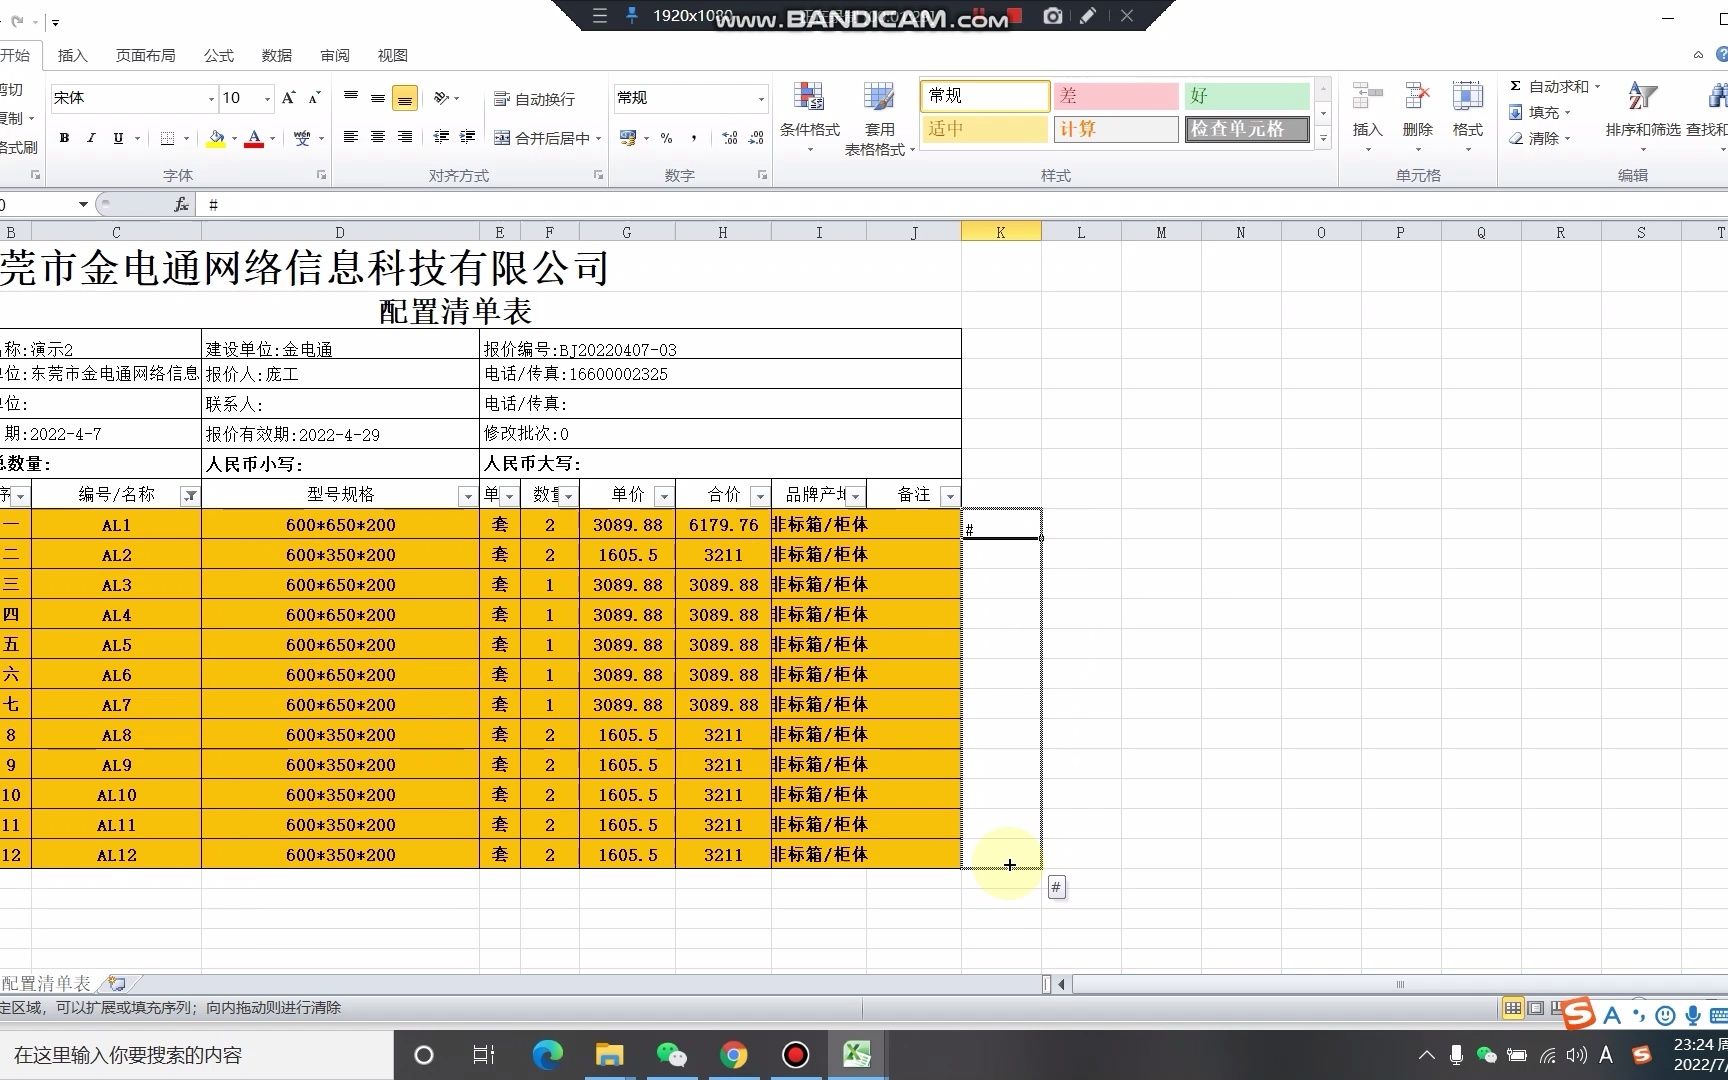Screen dimensions: 1728x1080
Task: Toggle 自动换行 wrap text
Action: 535,99
